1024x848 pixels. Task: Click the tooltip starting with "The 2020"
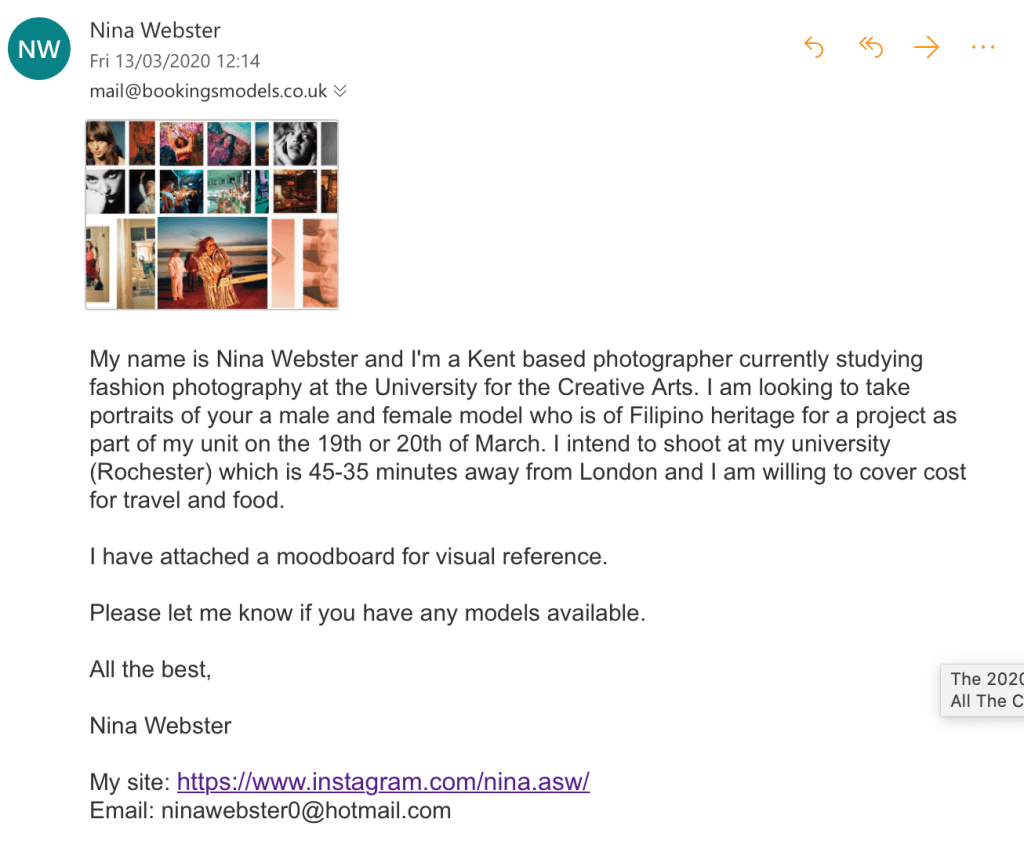point(985,690)
